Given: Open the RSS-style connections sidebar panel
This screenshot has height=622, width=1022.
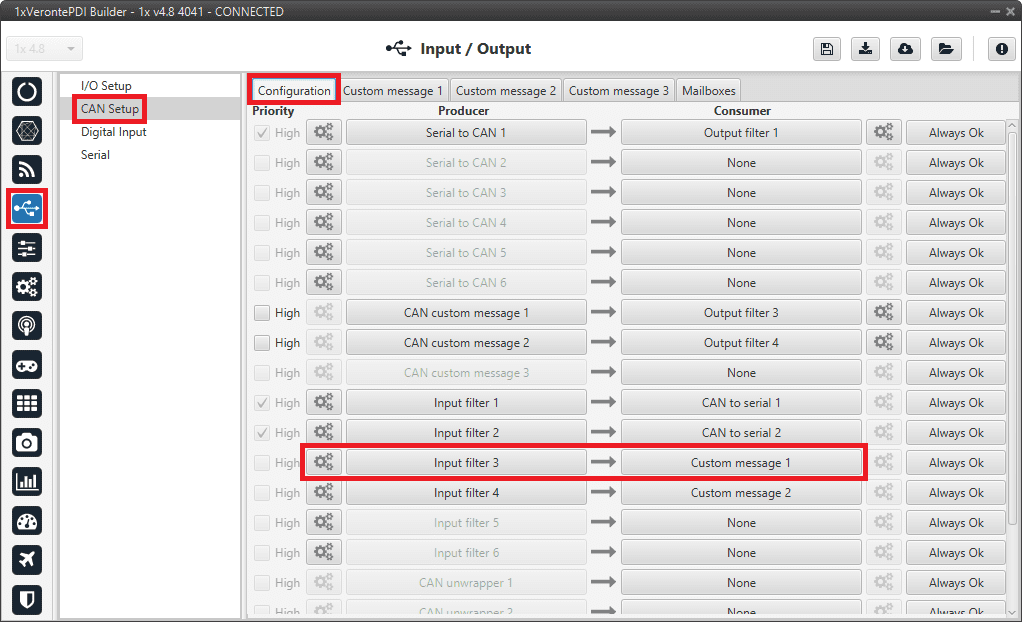Looking at the screenshot, I should (x=27, y=170).
